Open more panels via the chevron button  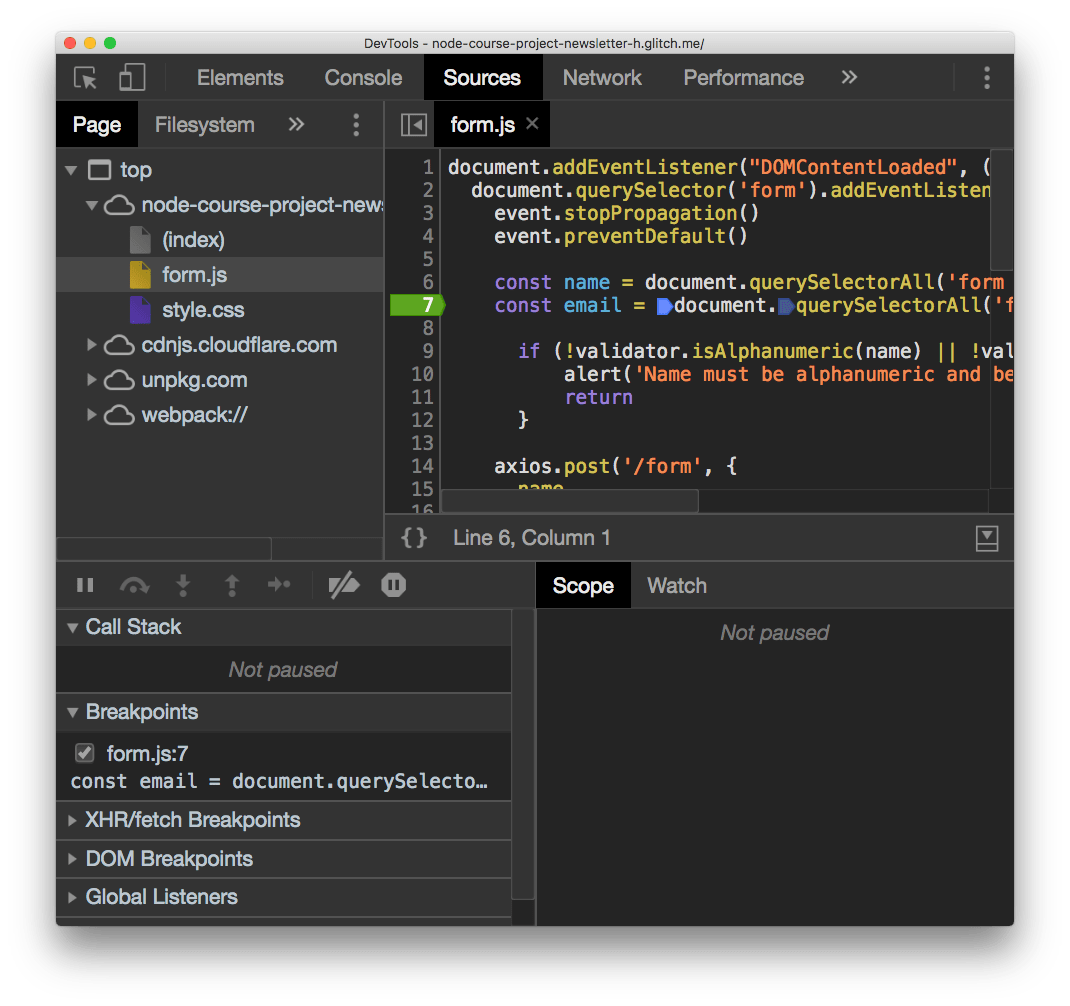coord(848,77)
